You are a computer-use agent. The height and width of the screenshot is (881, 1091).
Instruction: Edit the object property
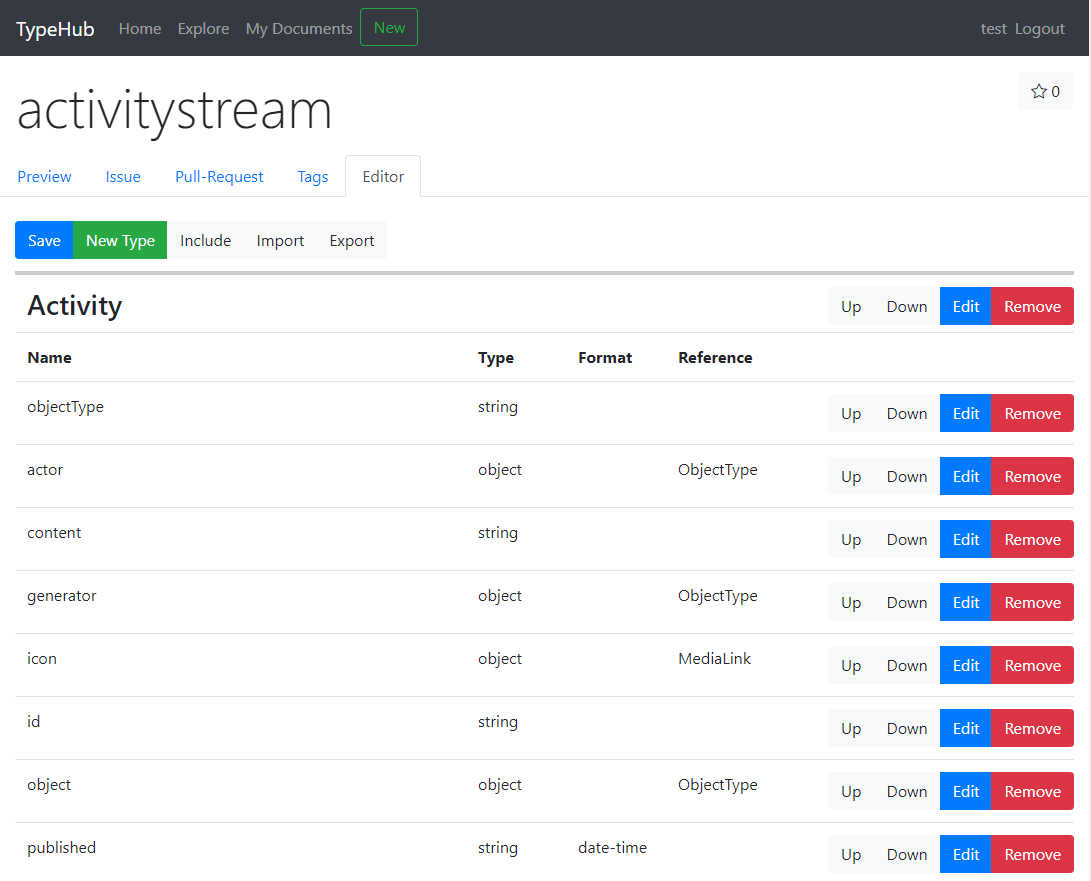pos(966,791)
